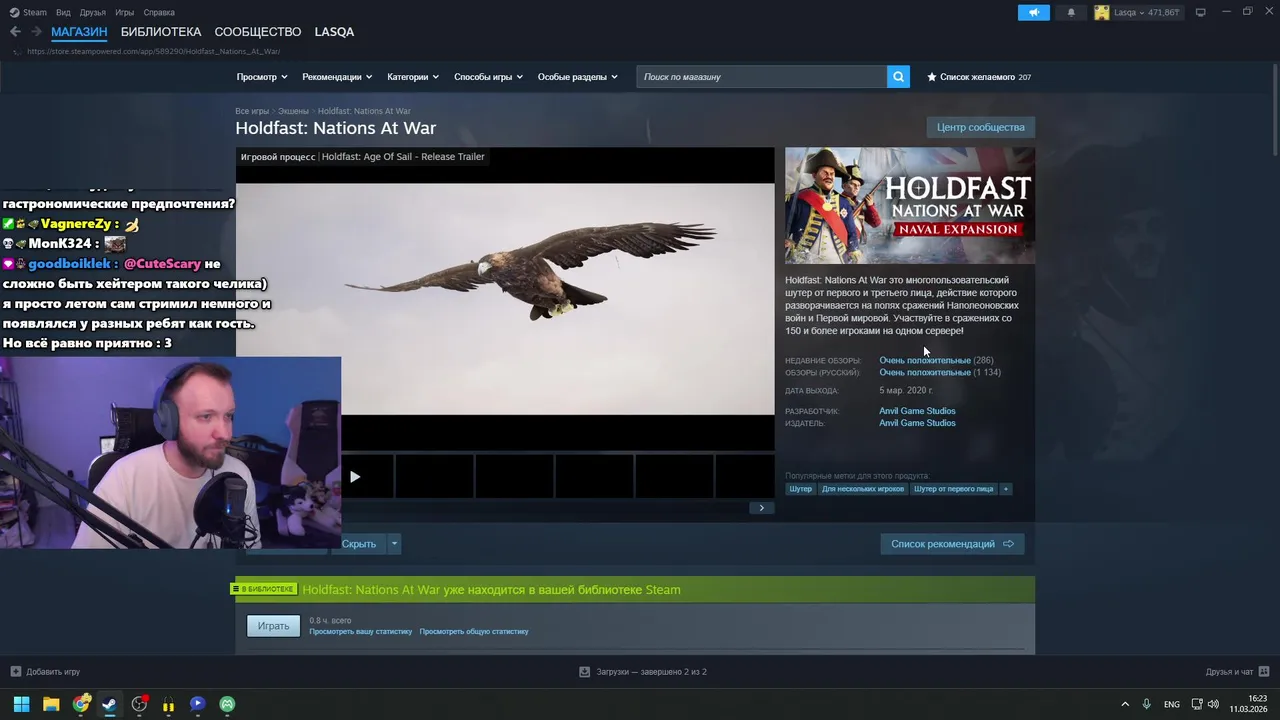
Task: Expand the Особые разделы dropdown
Action: (578, 77)
